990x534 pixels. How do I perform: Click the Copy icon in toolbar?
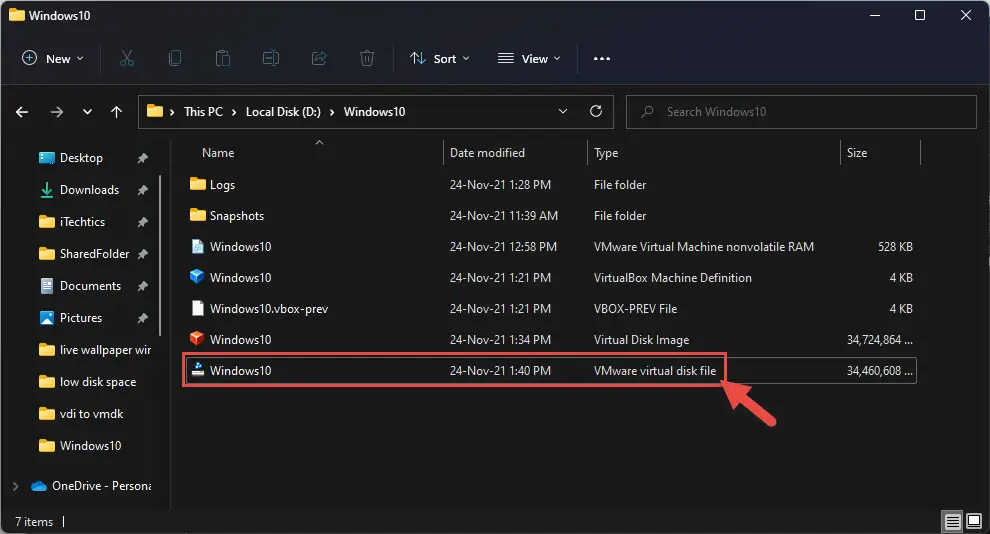tap(175, 59)
